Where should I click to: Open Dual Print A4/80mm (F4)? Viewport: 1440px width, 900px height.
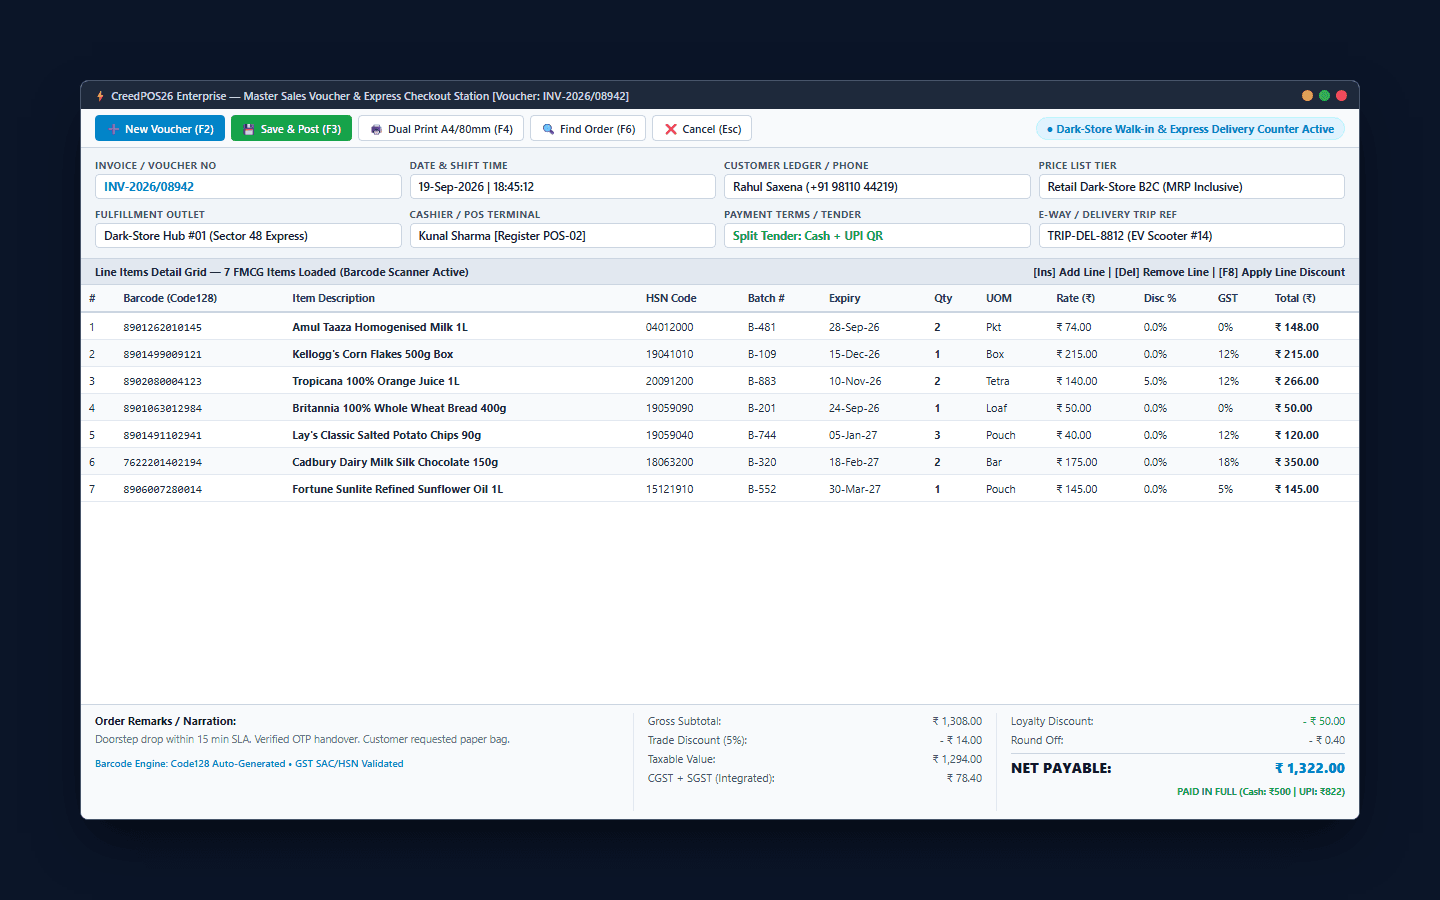point(441,129)
